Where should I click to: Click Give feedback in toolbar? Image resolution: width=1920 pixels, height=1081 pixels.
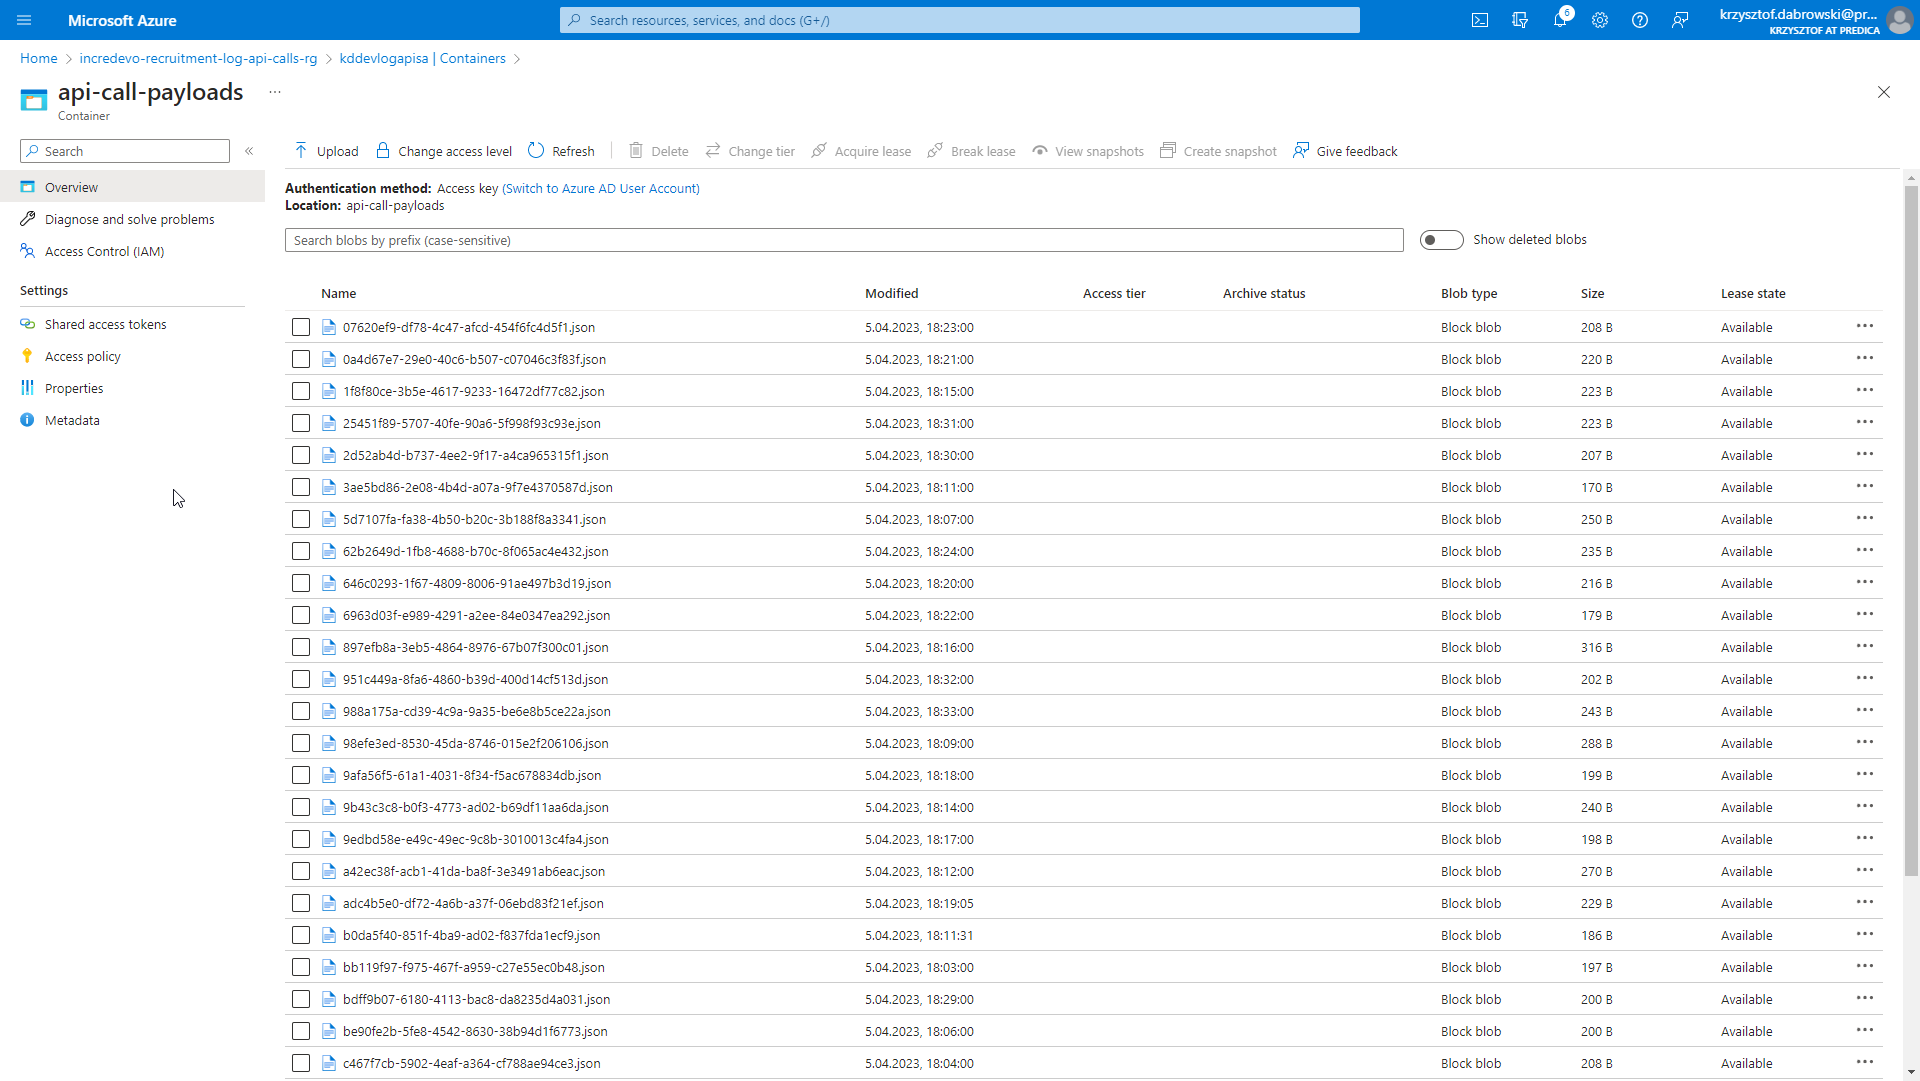click(x=1345, y=151)
